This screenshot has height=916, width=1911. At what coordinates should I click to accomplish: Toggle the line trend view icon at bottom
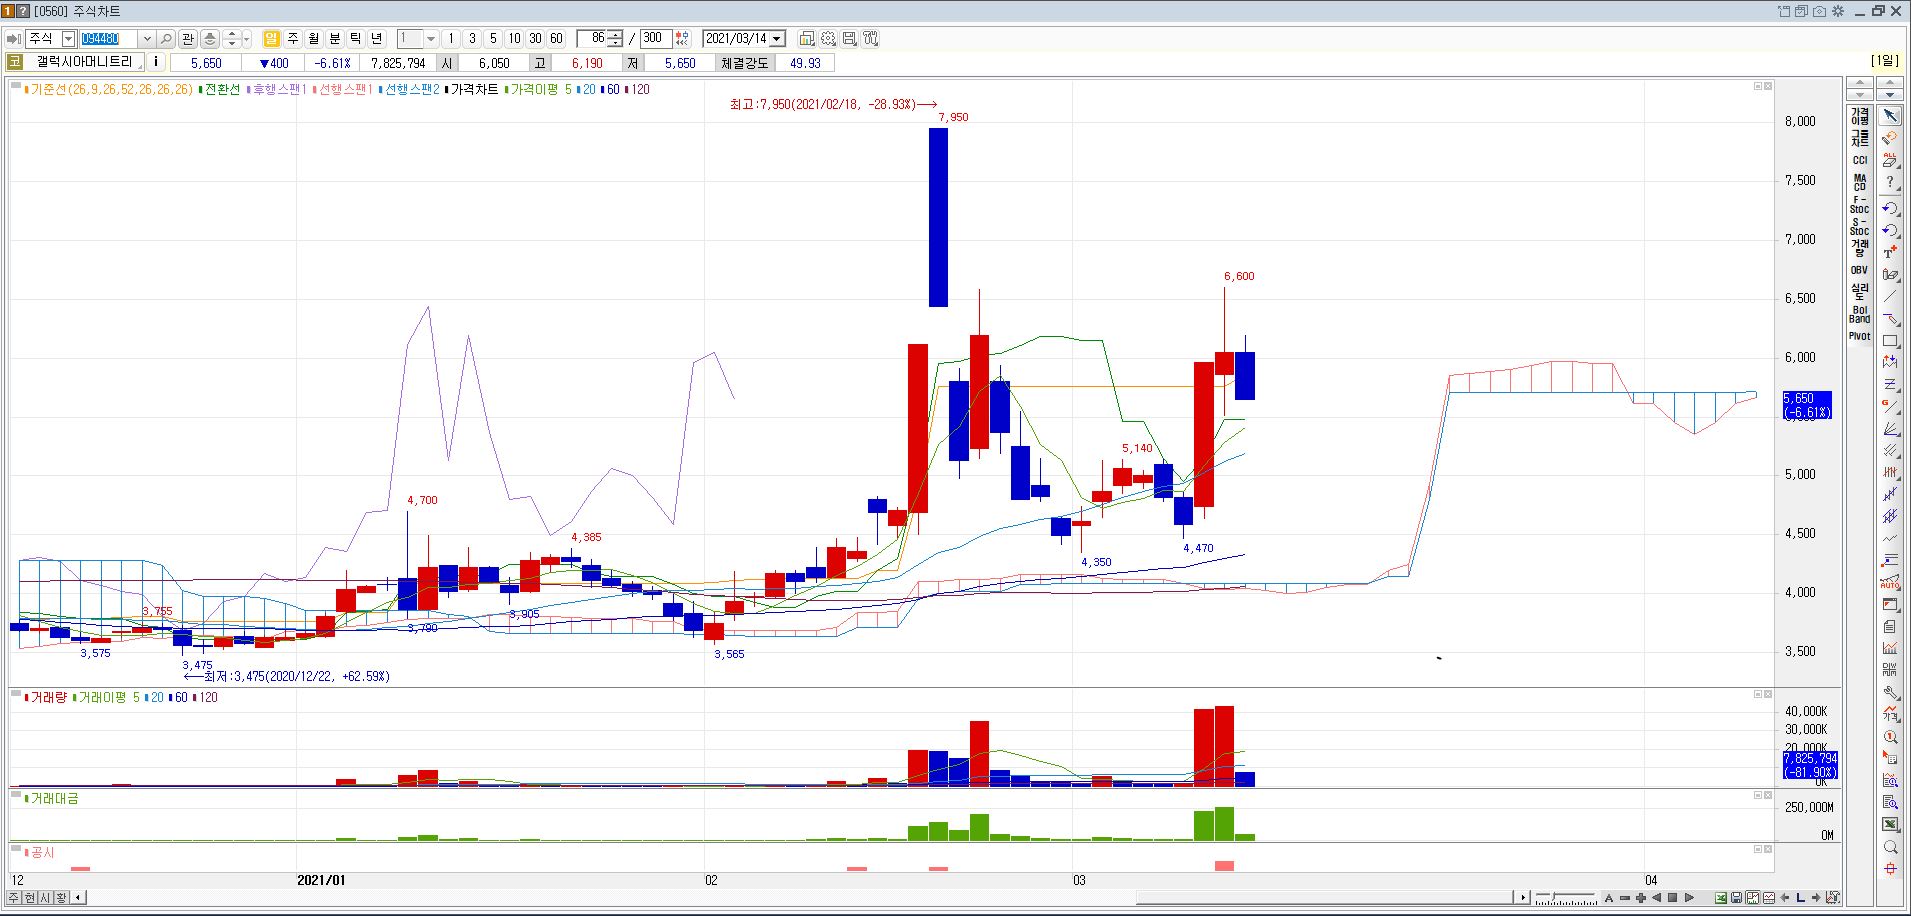1769,898
